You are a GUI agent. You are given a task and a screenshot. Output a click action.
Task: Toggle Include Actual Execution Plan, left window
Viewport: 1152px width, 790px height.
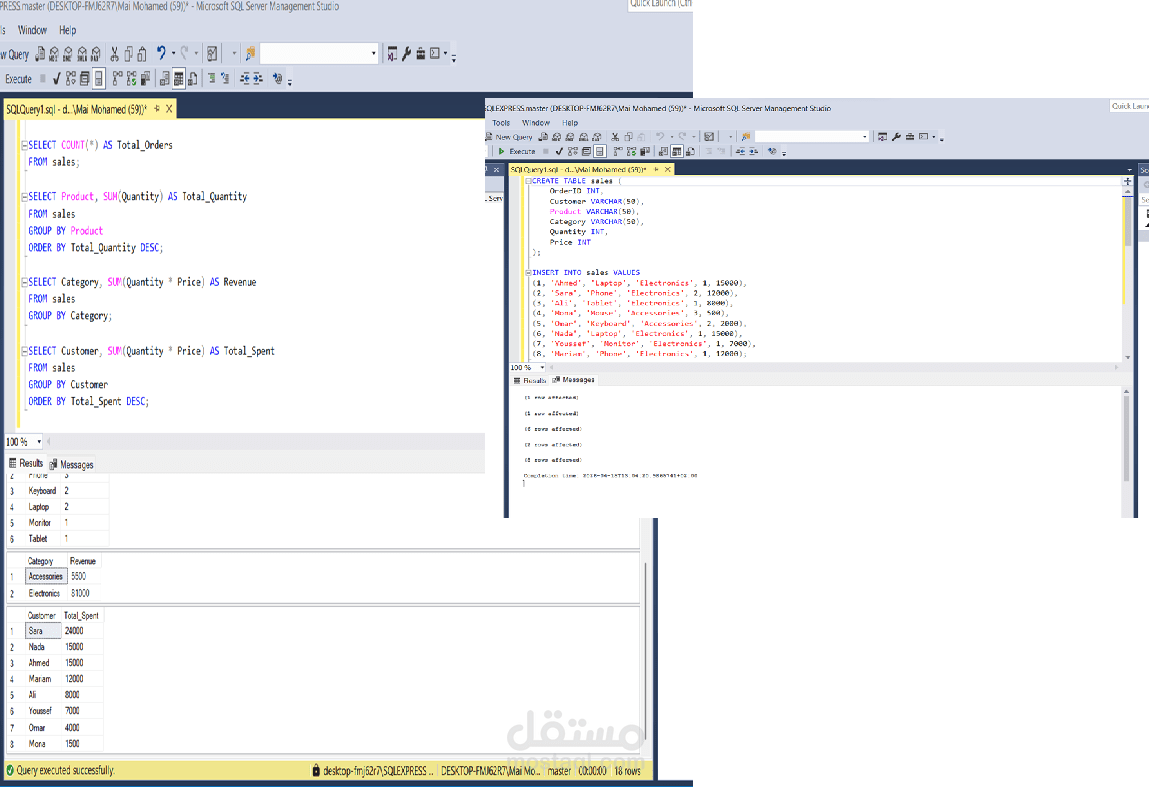[118, 79]
